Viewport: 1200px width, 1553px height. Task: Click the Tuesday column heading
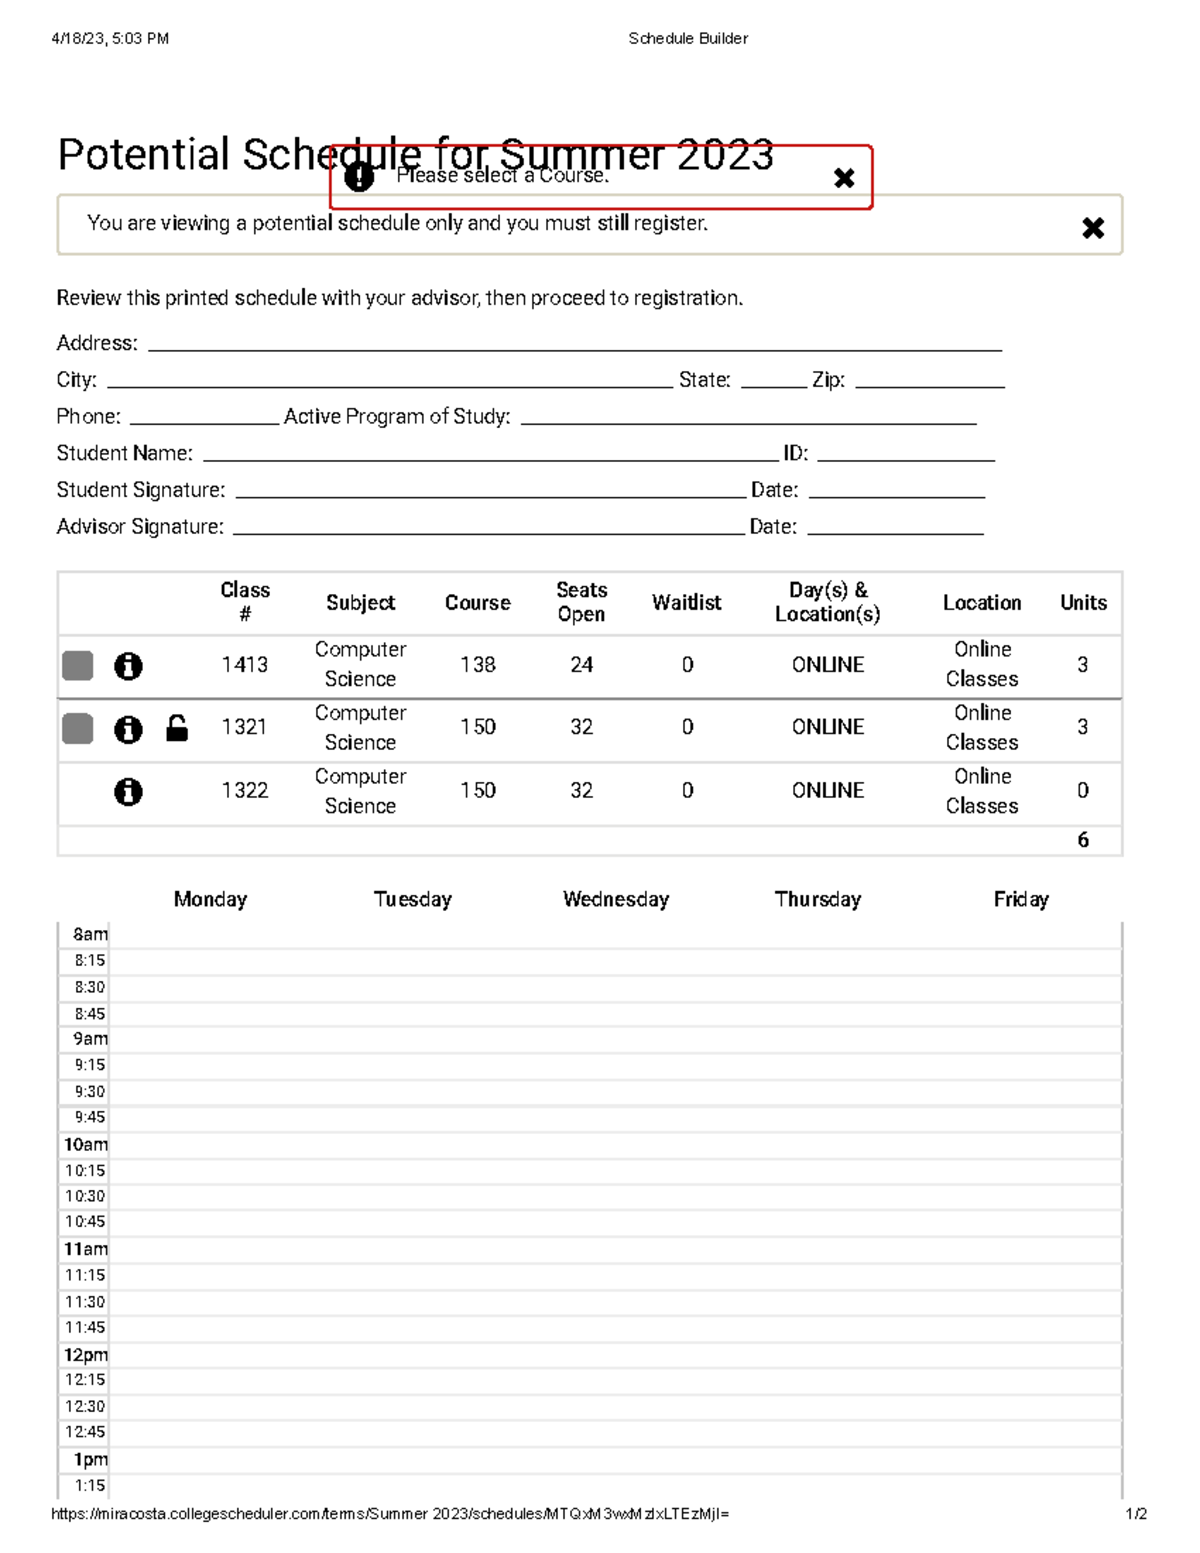[x=413, y=899]
